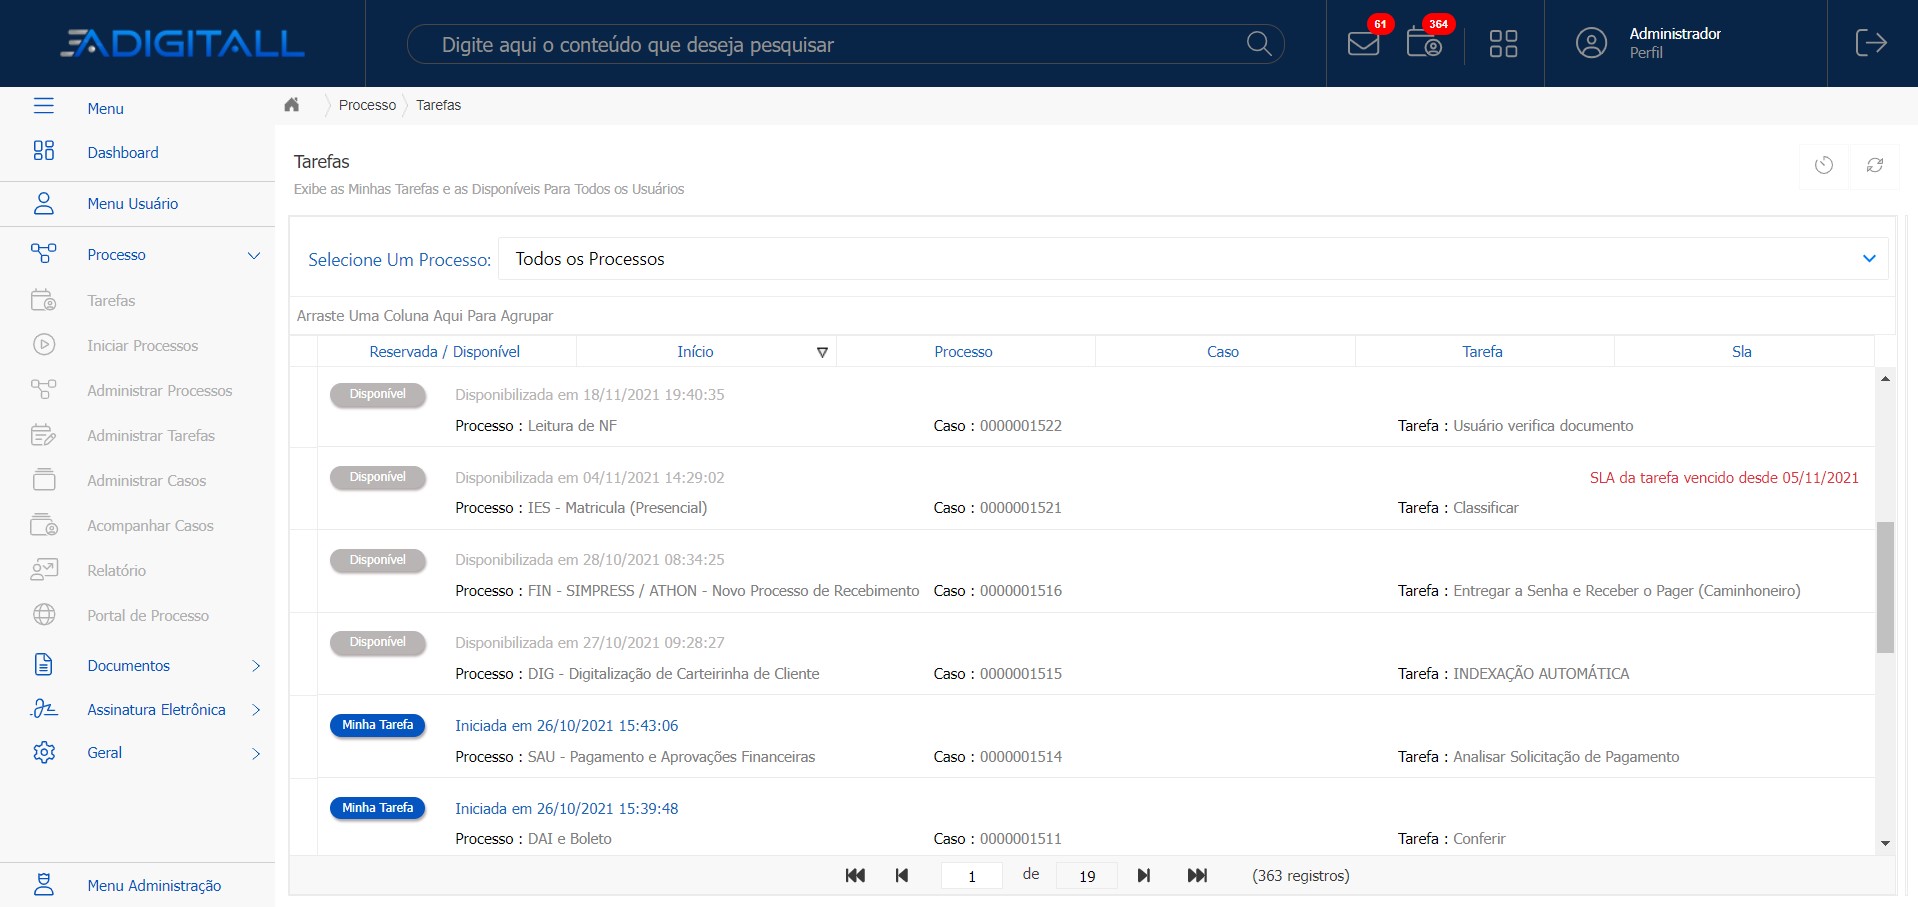Go to first page of results
Viewport: 1918px width, 907px height.
click(x=855, y=875)
